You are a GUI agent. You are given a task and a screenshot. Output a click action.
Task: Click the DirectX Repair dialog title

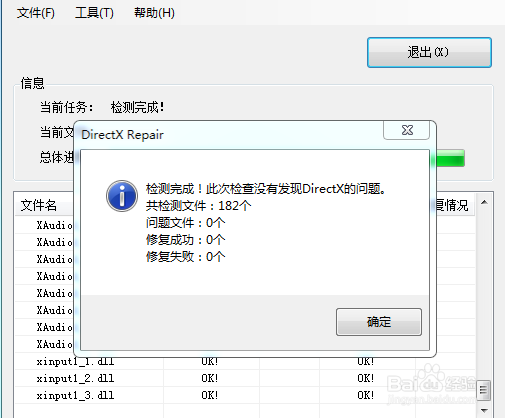tap(122, 135)
